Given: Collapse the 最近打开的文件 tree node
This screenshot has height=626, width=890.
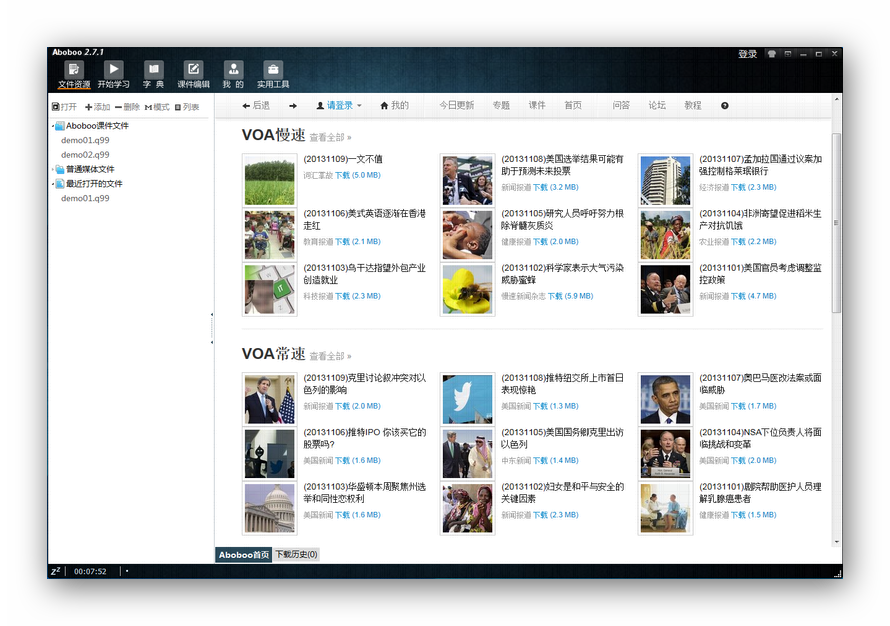Looking at the screenshot, I should pos(53,184).
